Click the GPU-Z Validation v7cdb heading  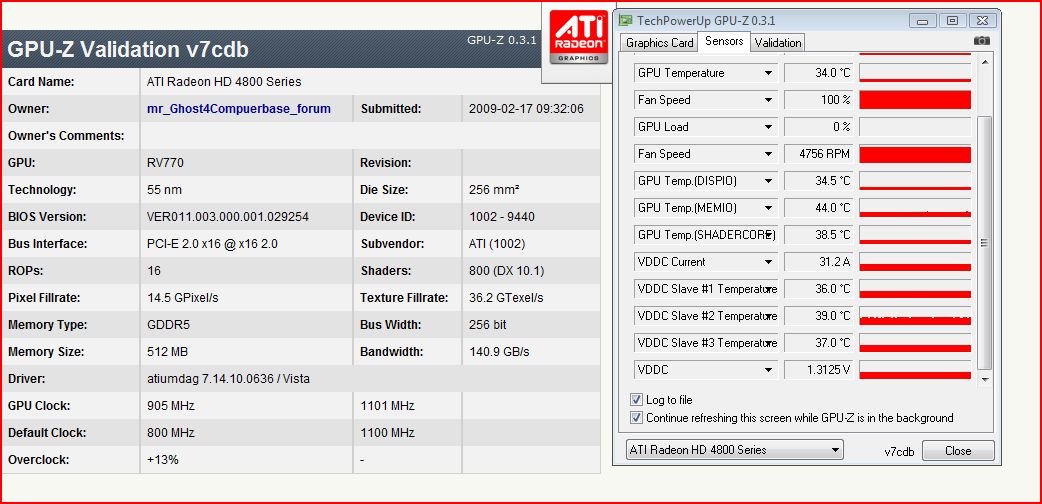pyautogui.click(x=128, y=50)
